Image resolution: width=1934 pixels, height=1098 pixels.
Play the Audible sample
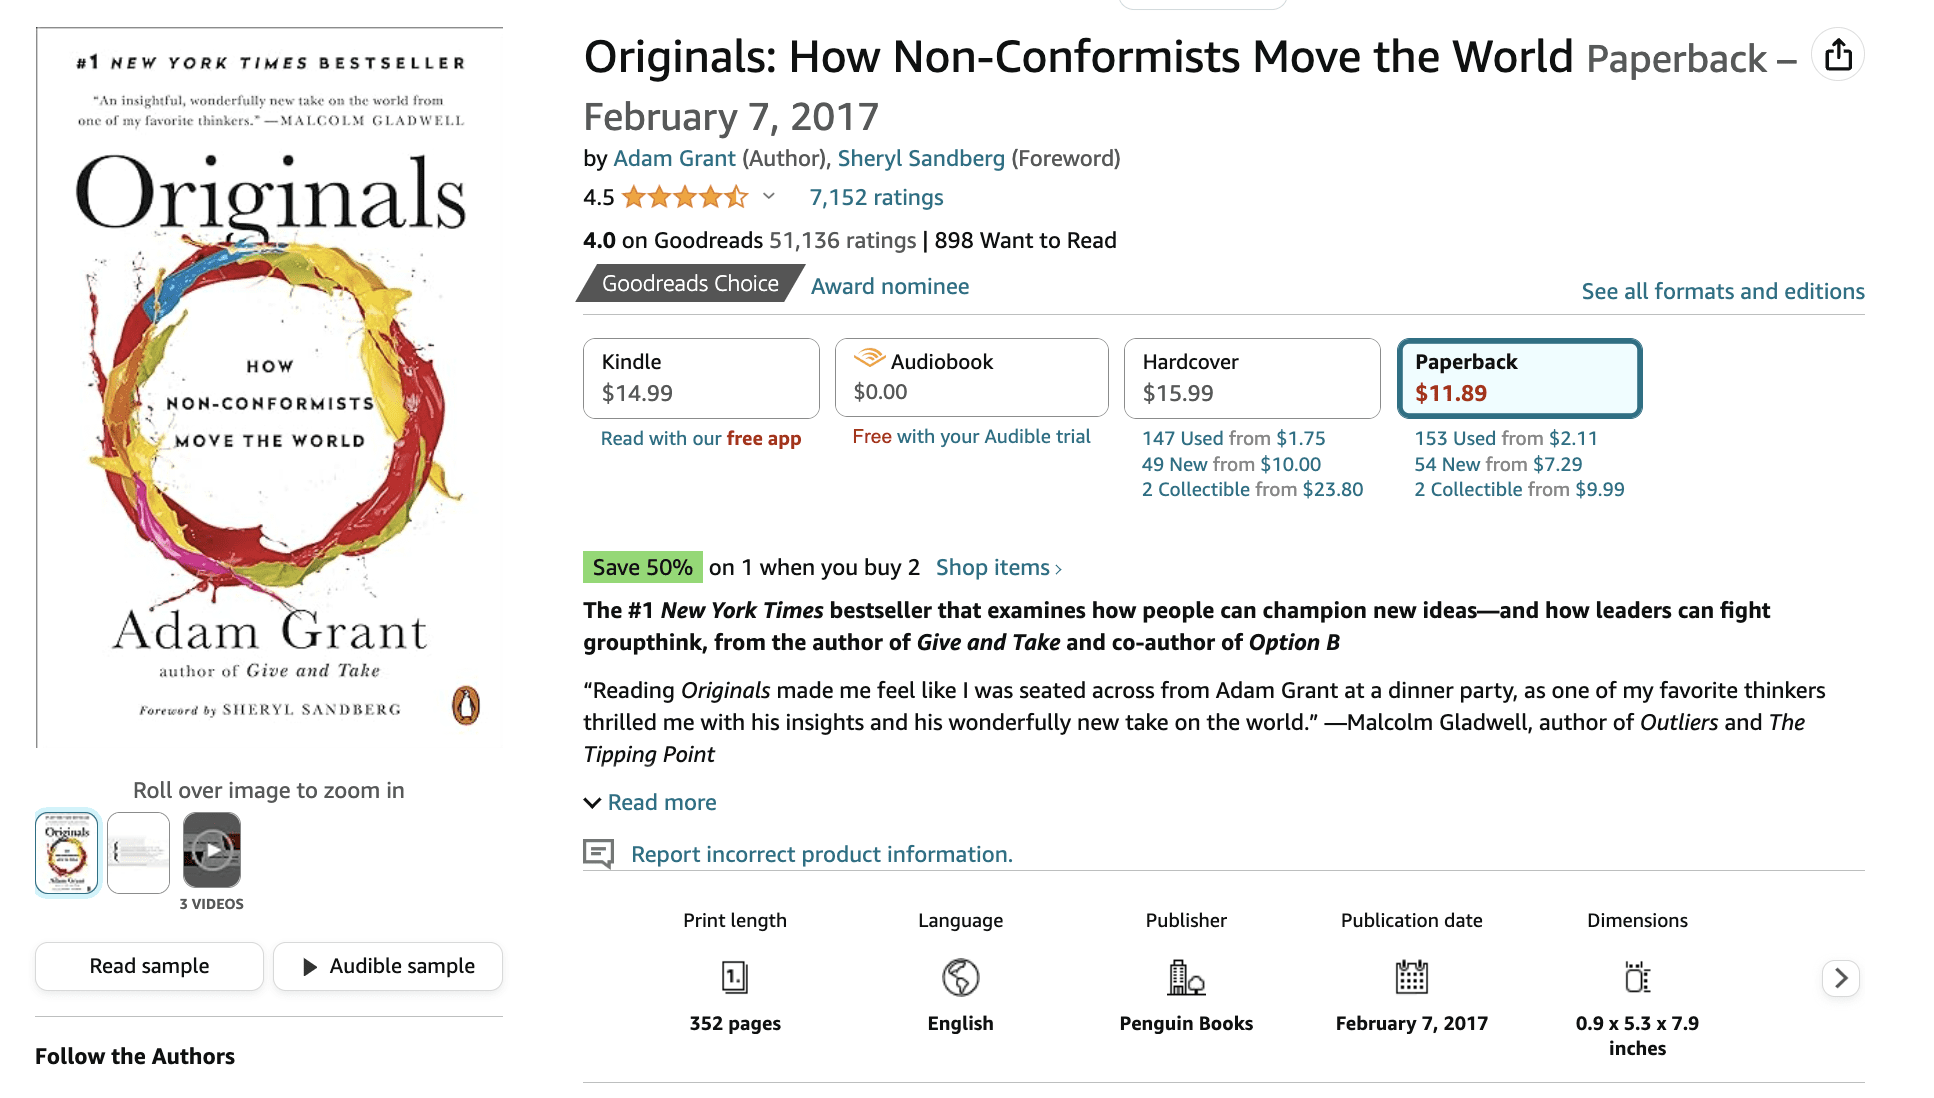[388, 966]
